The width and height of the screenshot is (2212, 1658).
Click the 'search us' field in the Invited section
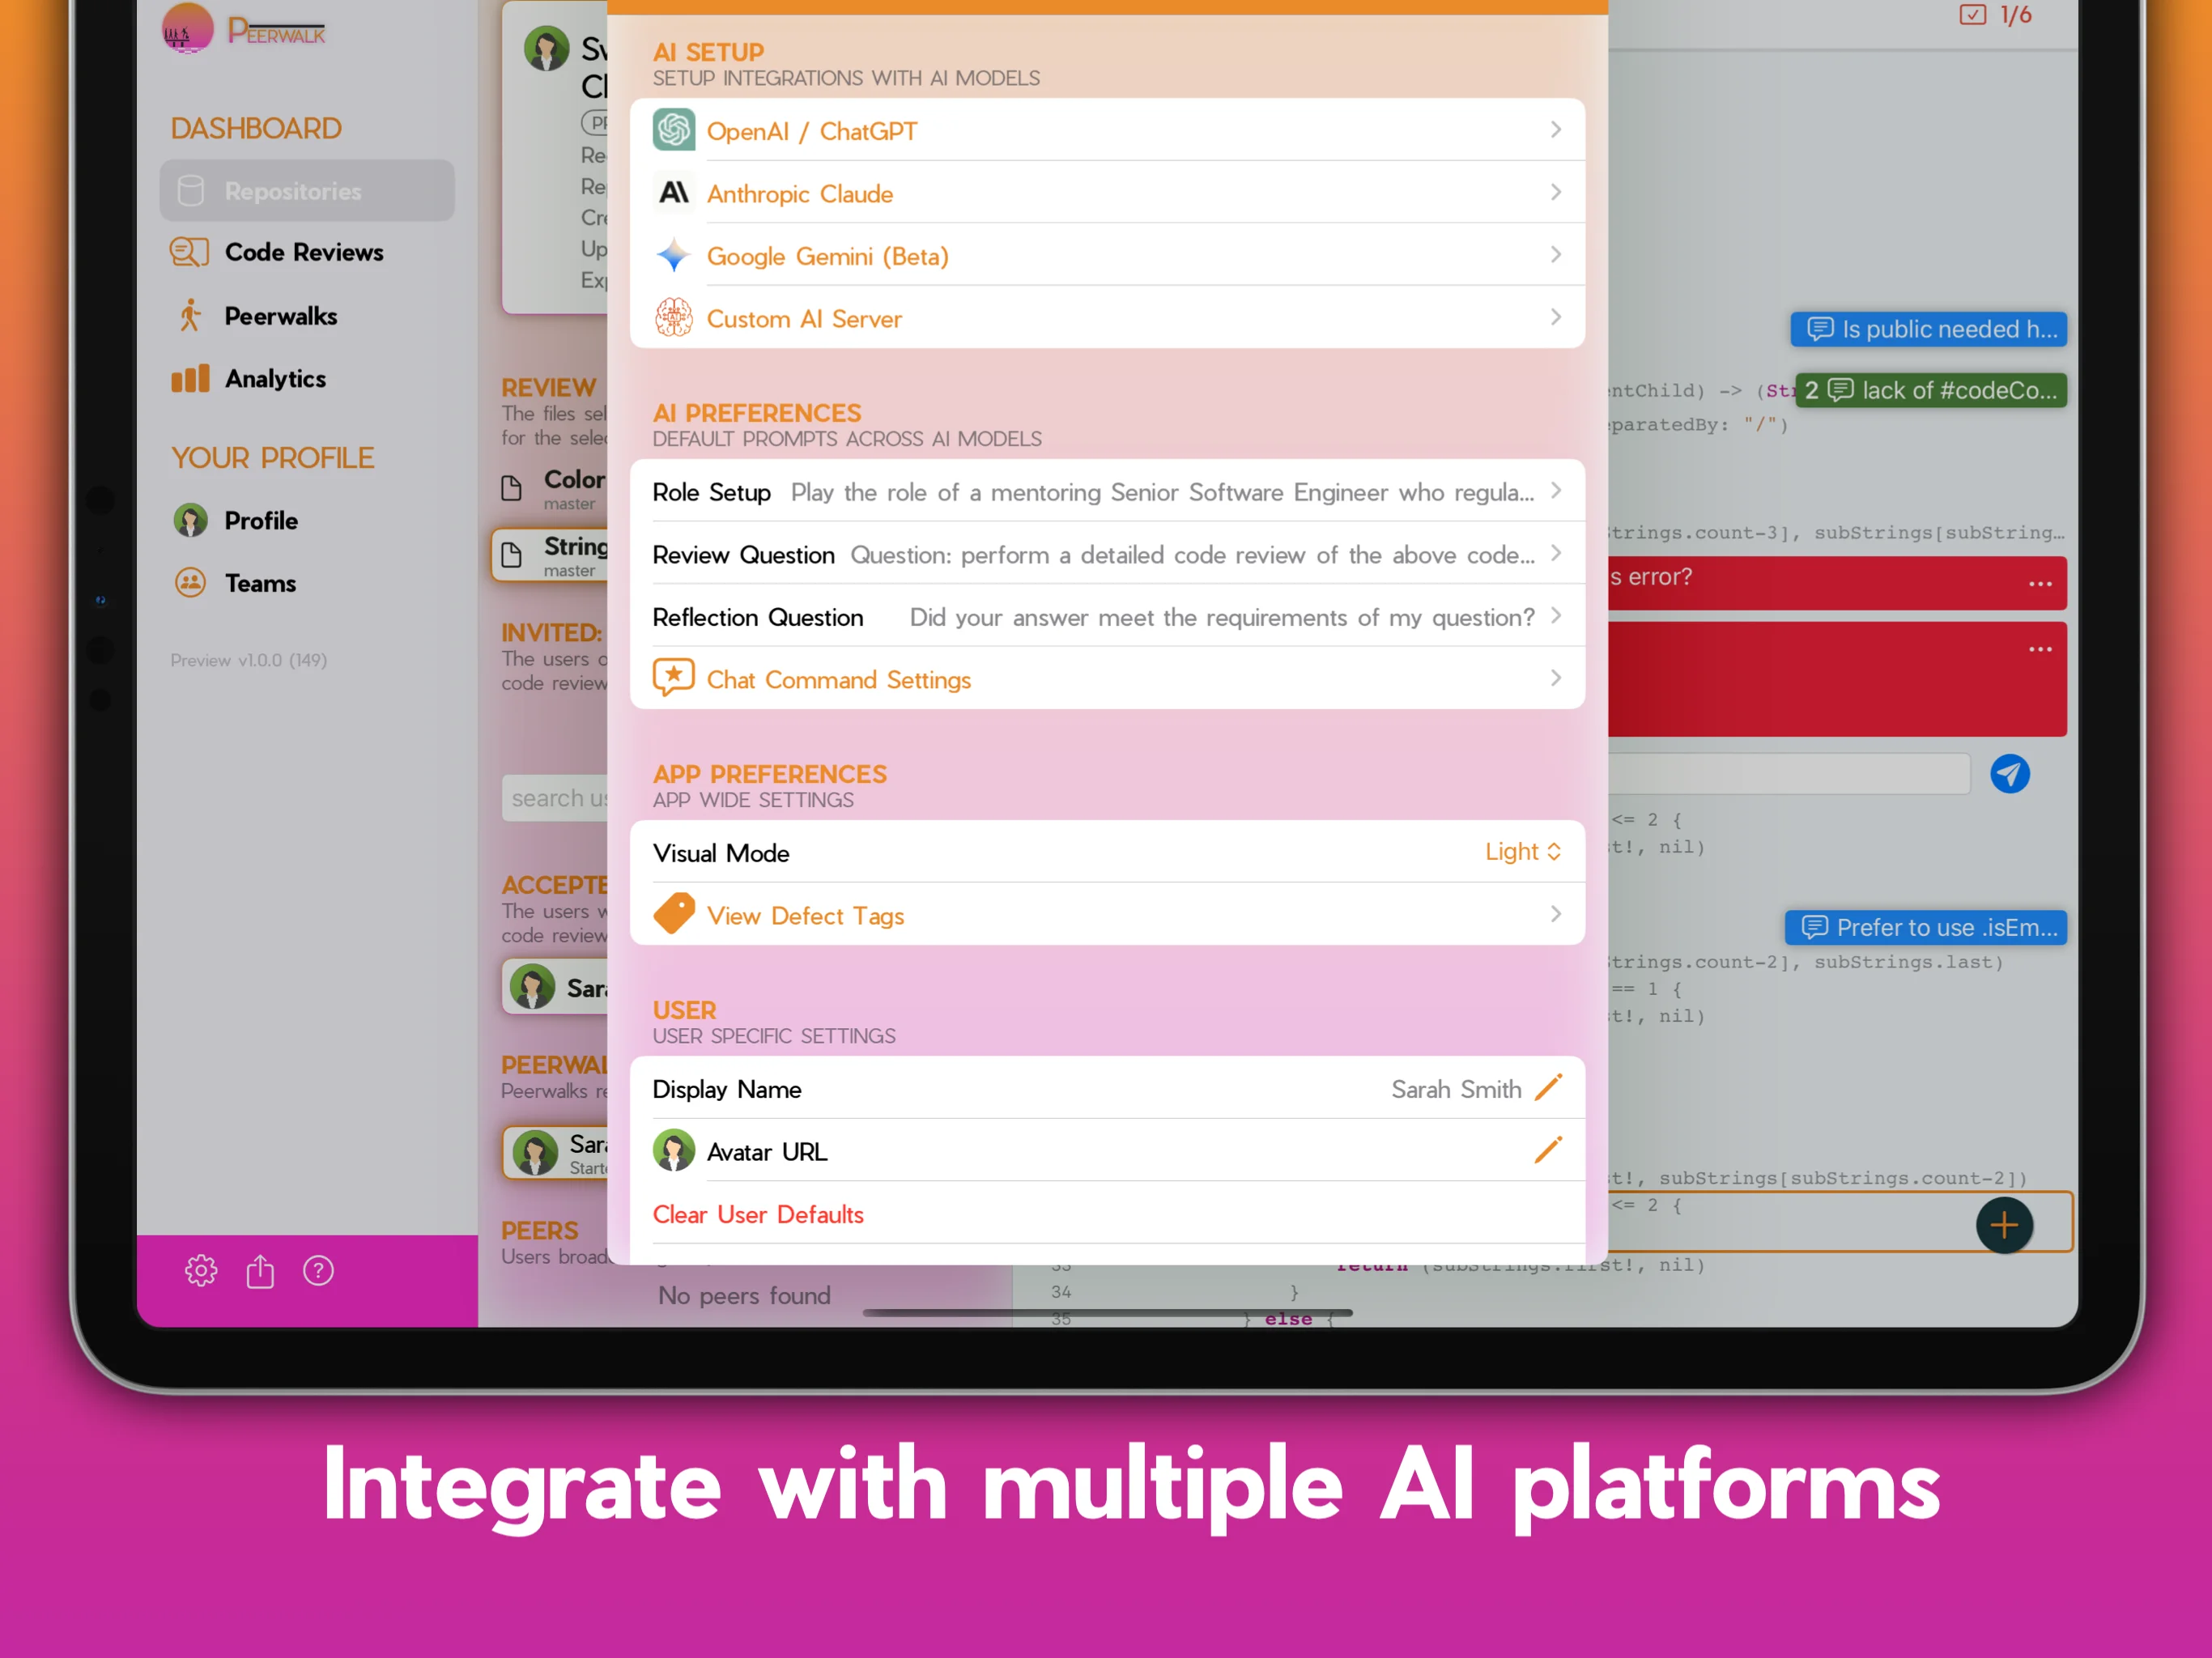click(x=555, y=798)
